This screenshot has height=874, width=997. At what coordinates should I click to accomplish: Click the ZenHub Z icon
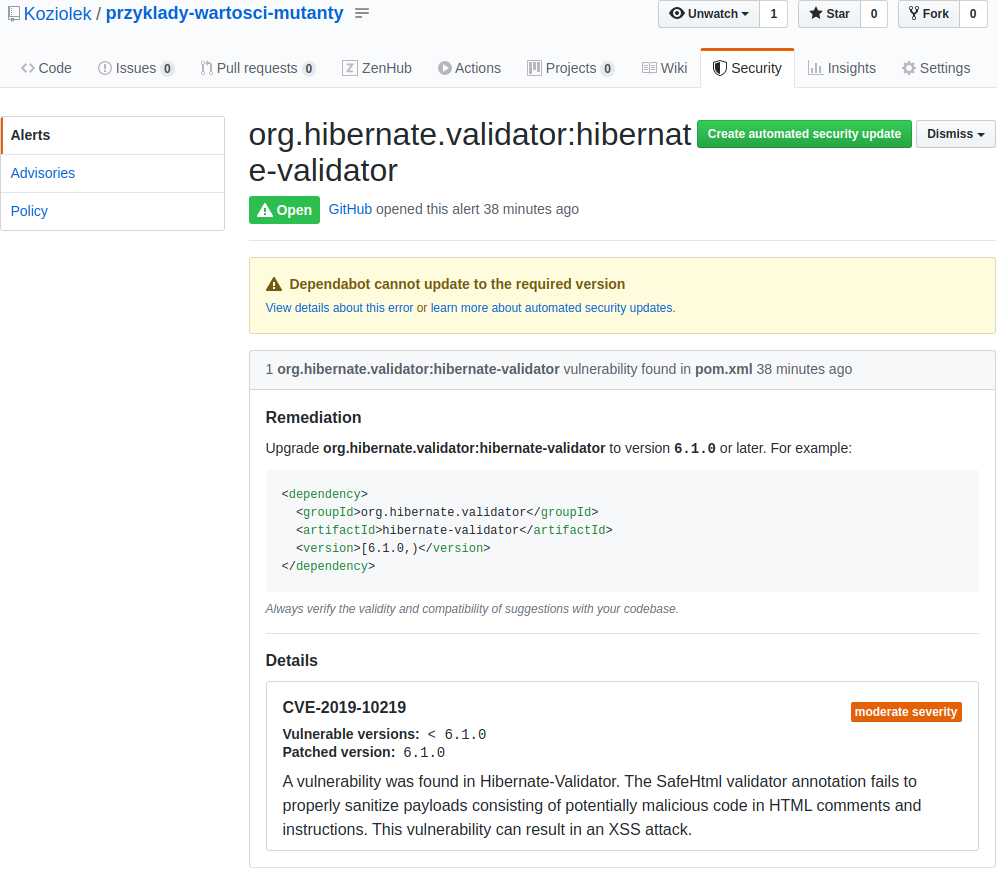coord(350,68)
